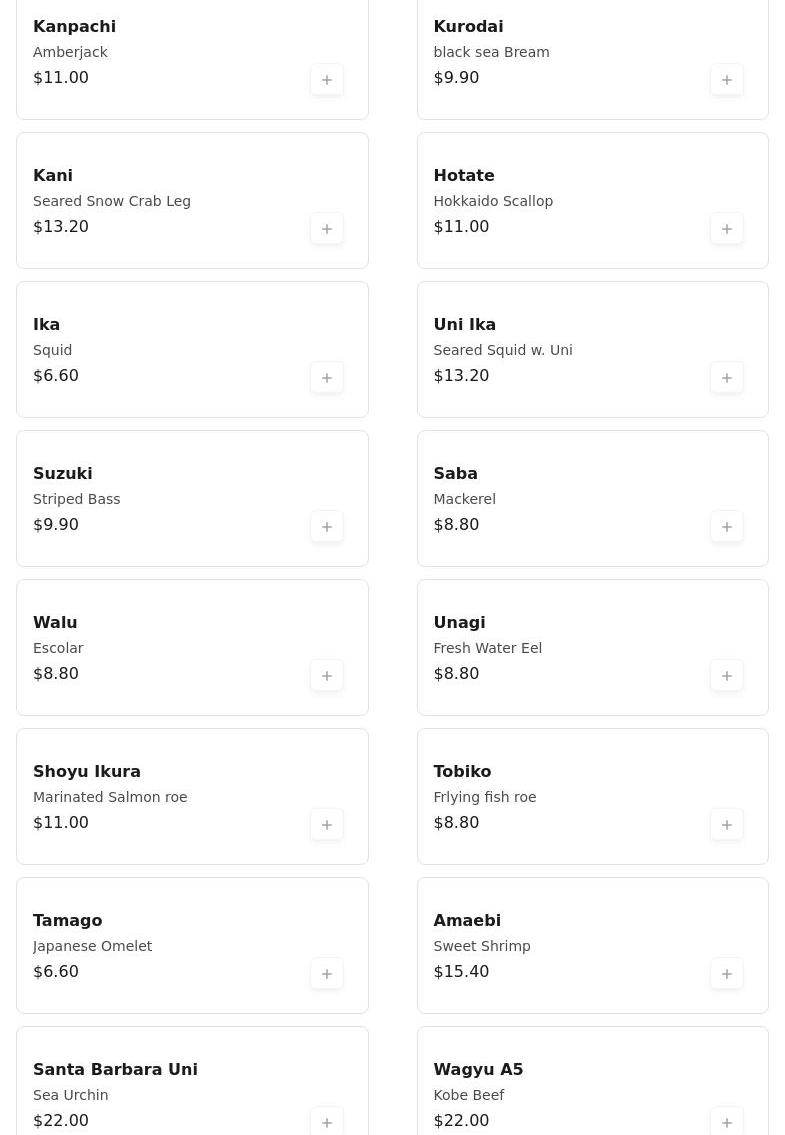Viewport: 785px width, 1135px height.
Task: Add Santa Barbara Uni to the order
Action: (x=327, y=1122)
